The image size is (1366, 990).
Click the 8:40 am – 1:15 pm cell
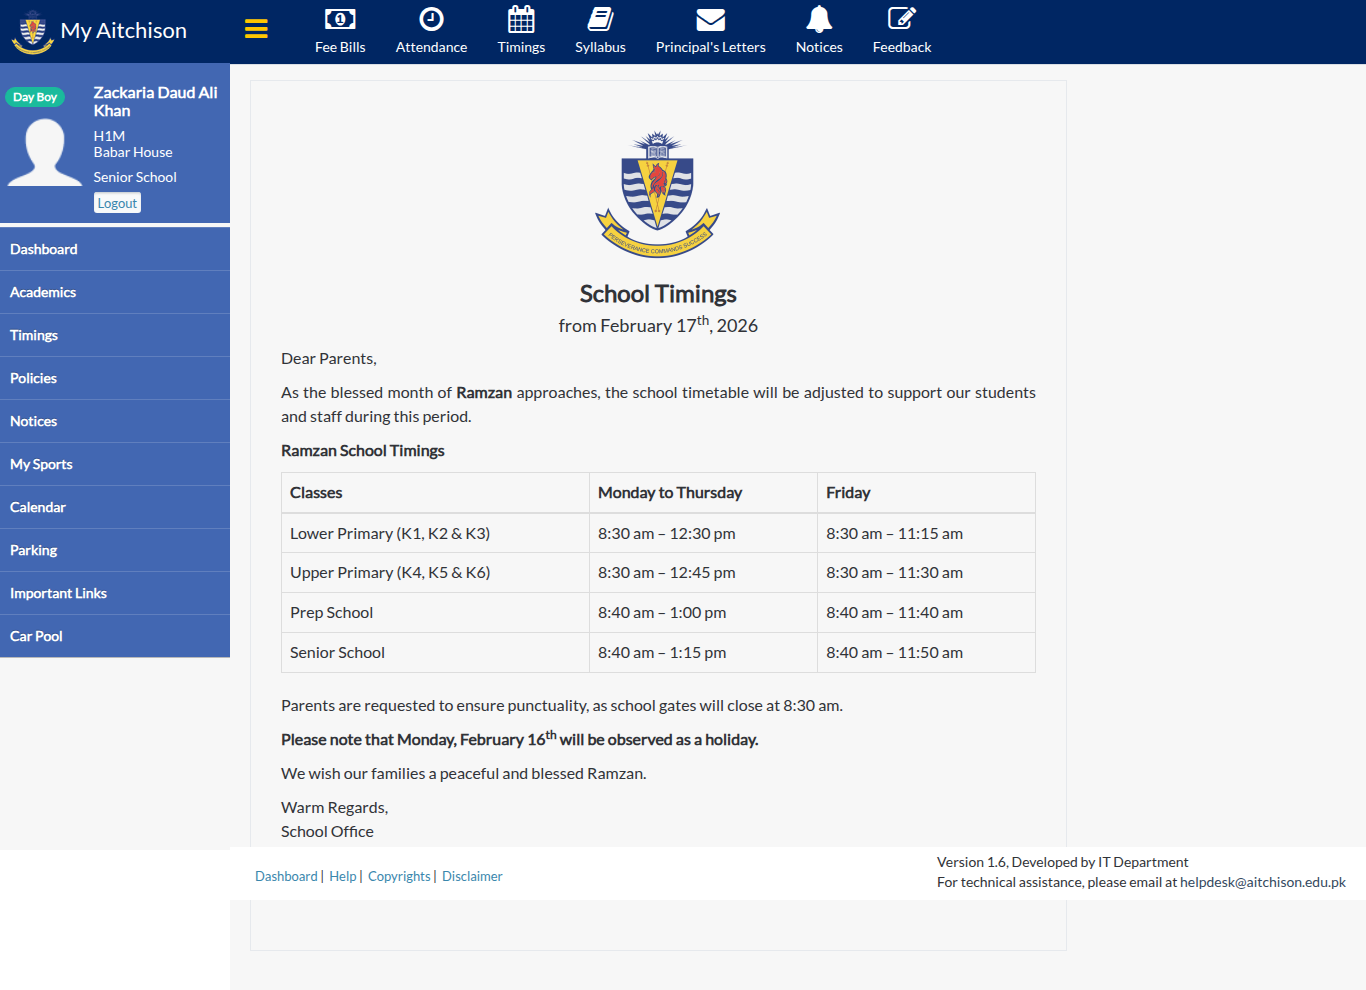coord(703,653)
